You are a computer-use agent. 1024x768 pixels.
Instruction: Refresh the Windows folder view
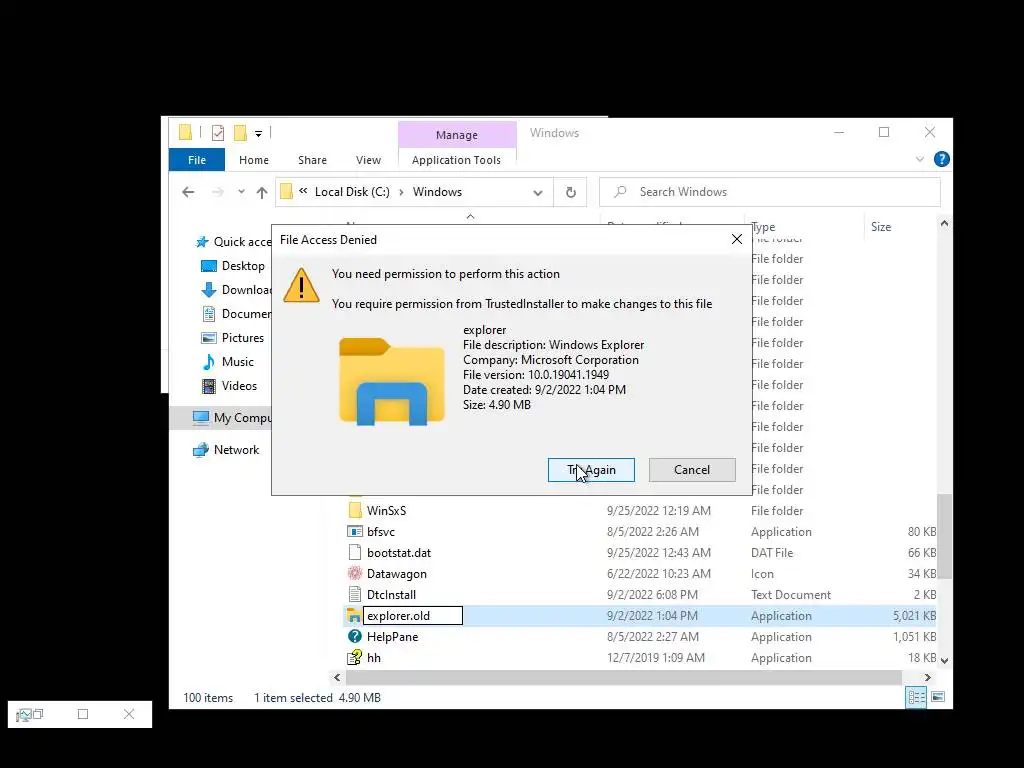[x=570, y=192]
